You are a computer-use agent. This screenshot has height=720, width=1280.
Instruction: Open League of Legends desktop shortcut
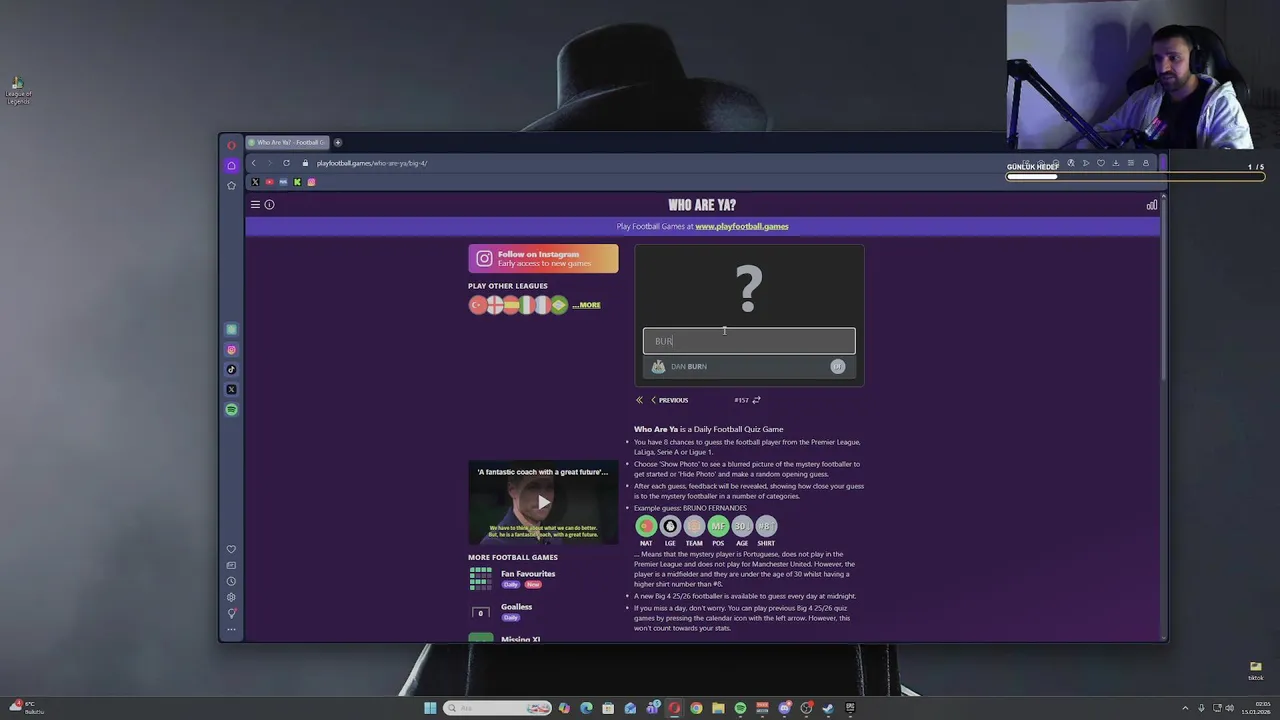18,90
